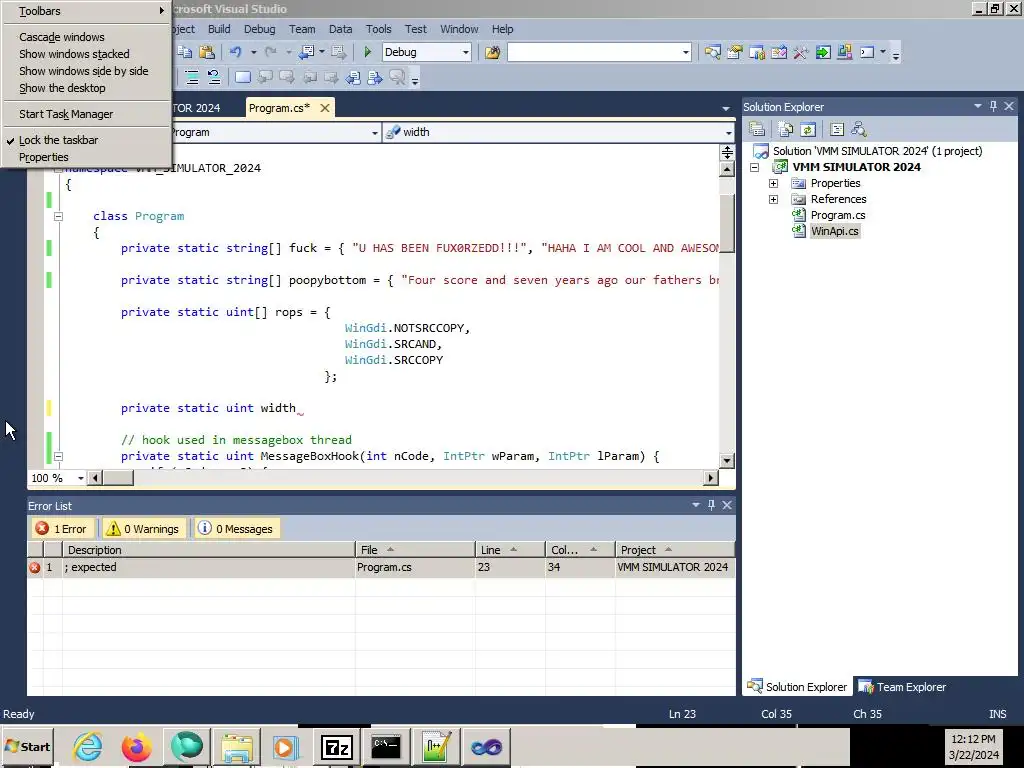1024x768 pixels.
Task: Pin the Solution Explorer auto-hide pushpin
Action: point(993,106)
